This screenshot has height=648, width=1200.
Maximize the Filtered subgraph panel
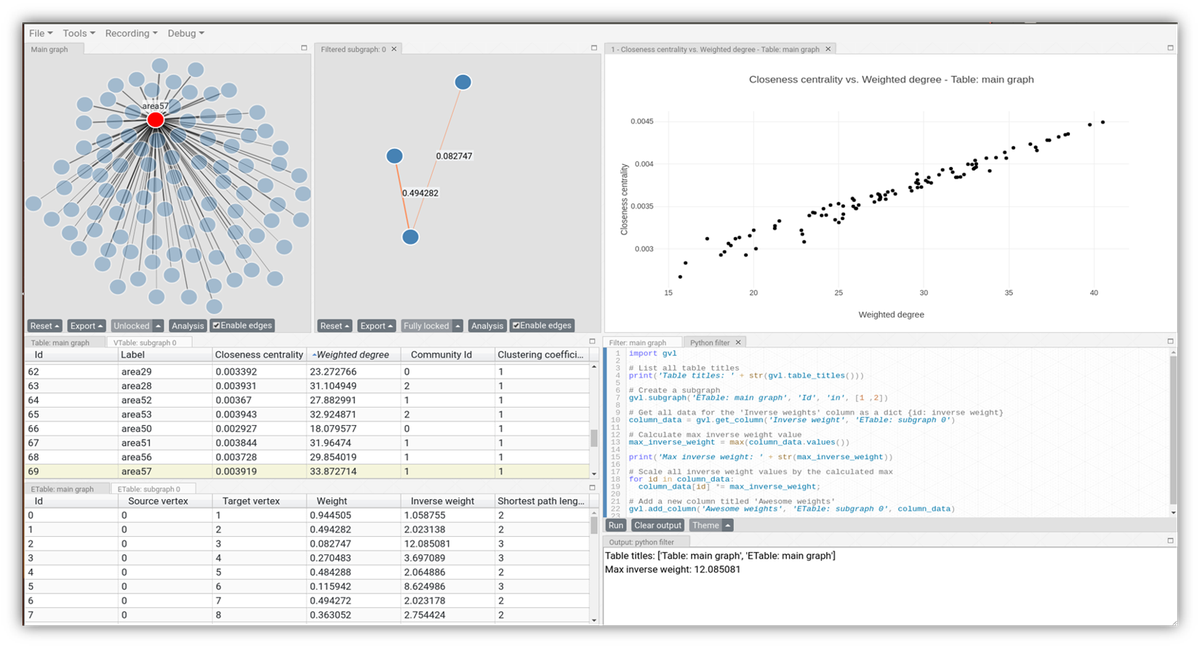596,47
